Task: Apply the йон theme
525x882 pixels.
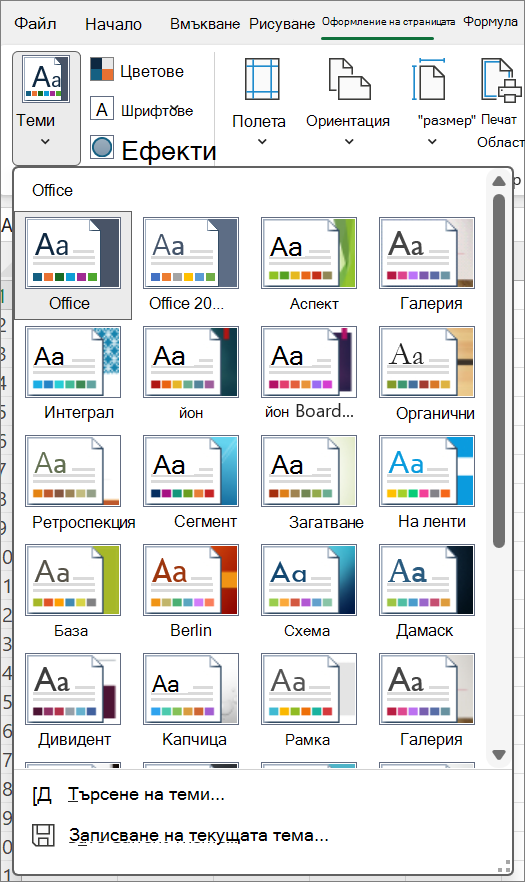Action: point(191,374)
